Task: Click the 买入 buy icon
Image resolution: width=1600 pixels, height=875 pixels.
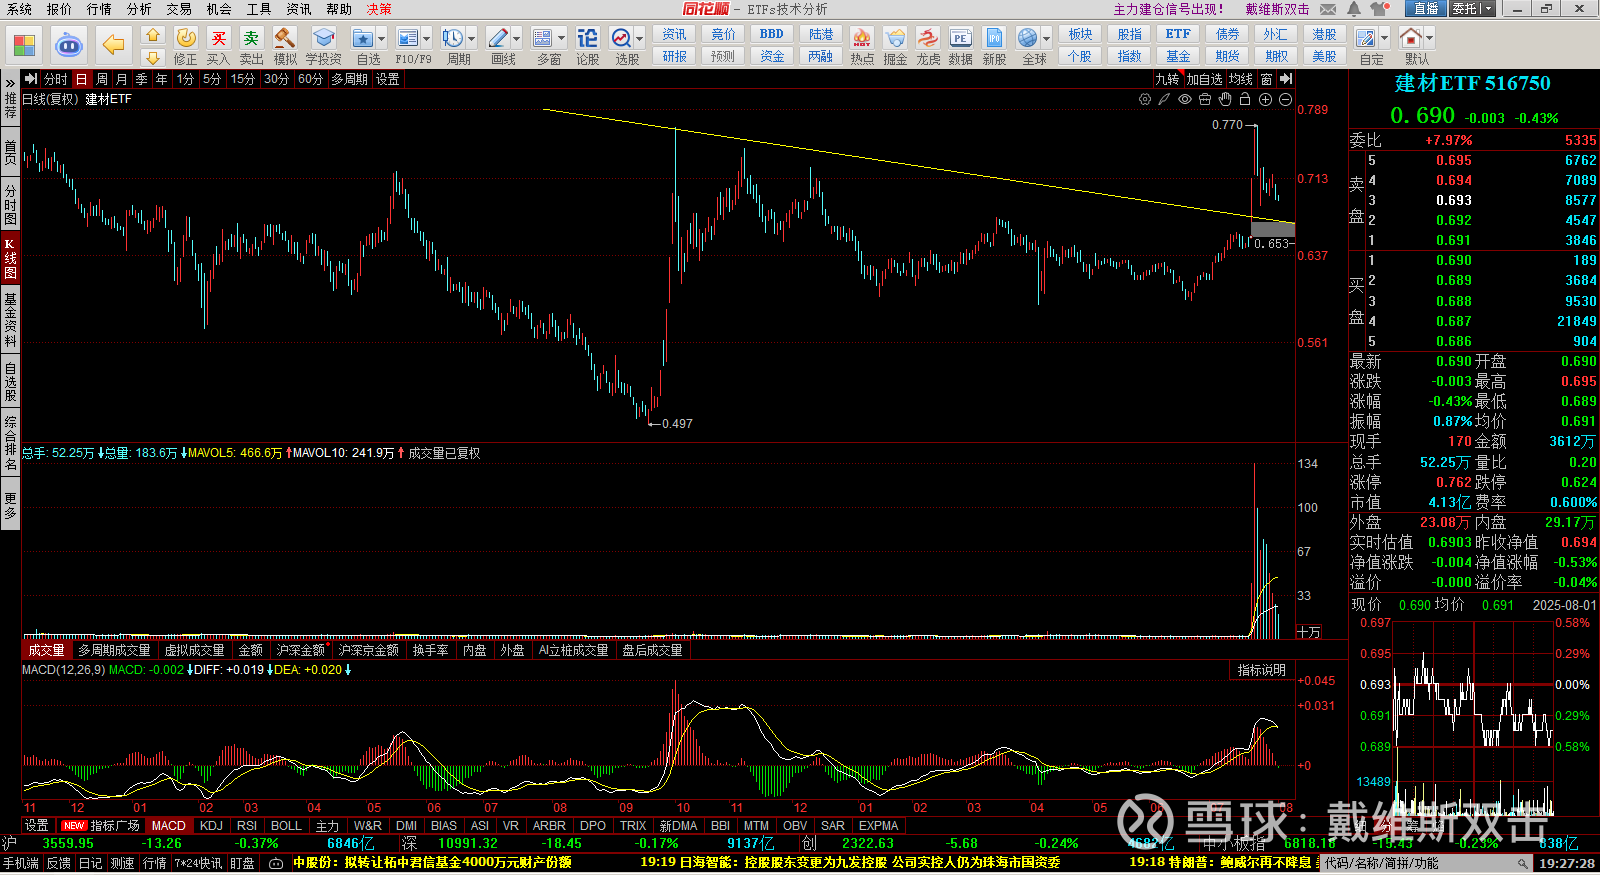Action: 218,38
